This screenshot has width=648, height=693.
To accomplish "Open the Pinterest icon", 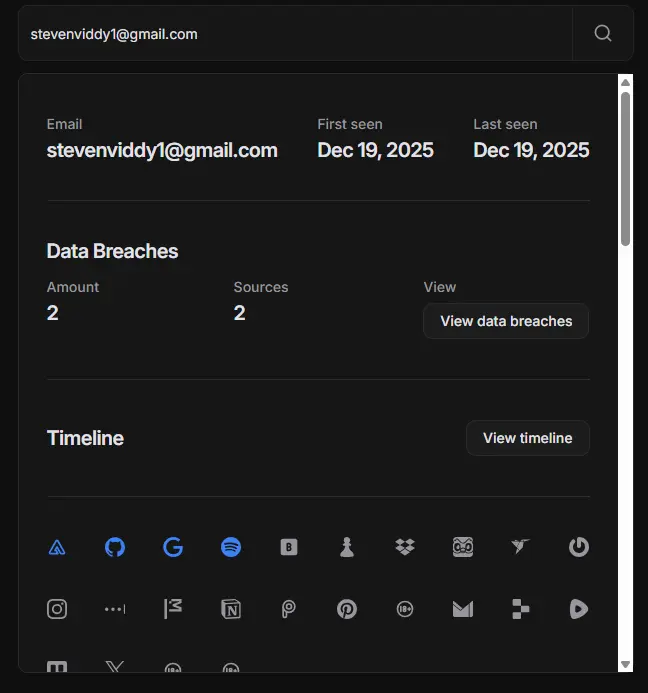I will 347,609.
